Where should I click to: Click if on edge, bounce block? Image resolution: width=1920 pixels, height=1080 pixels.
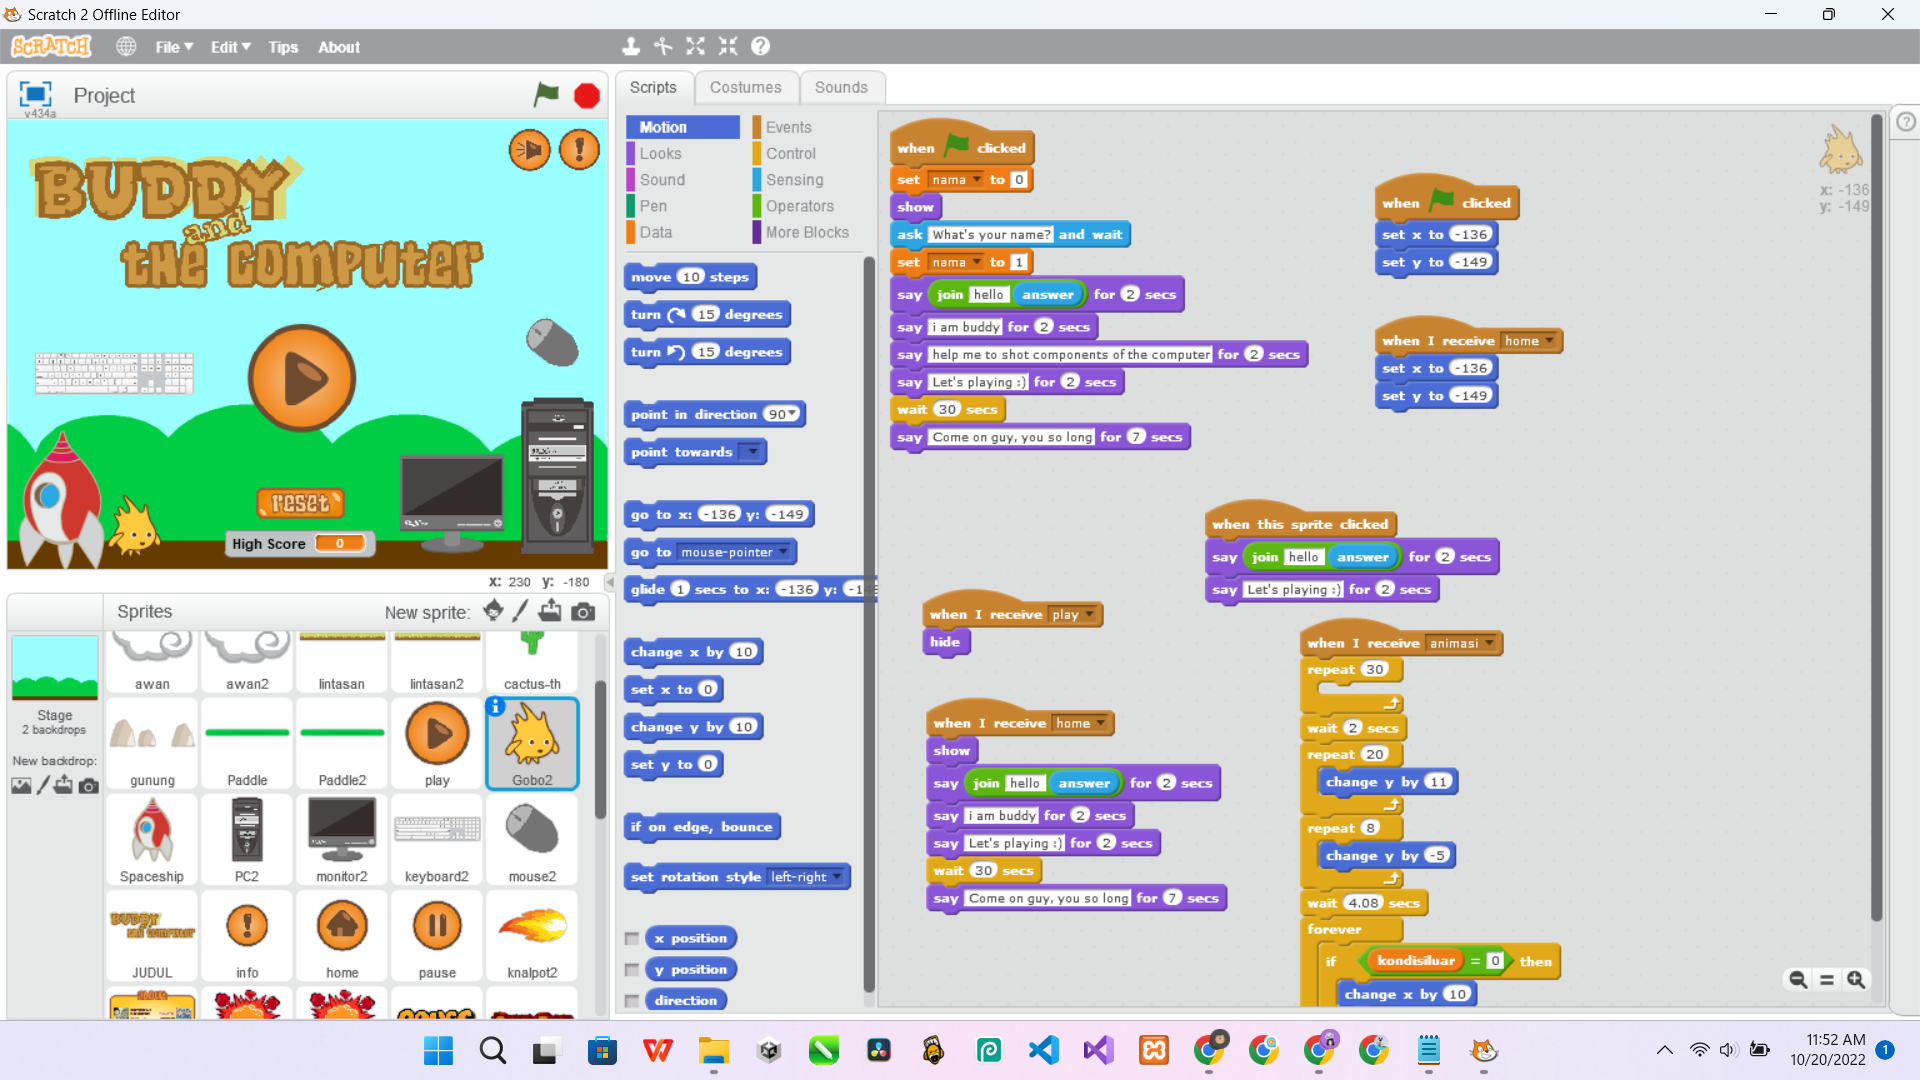(702, 827)
